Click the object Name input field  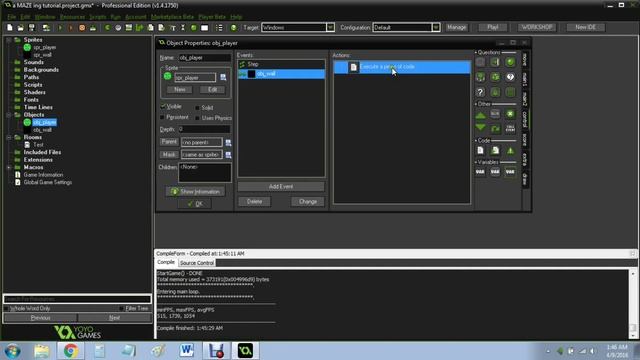point(204,58)
